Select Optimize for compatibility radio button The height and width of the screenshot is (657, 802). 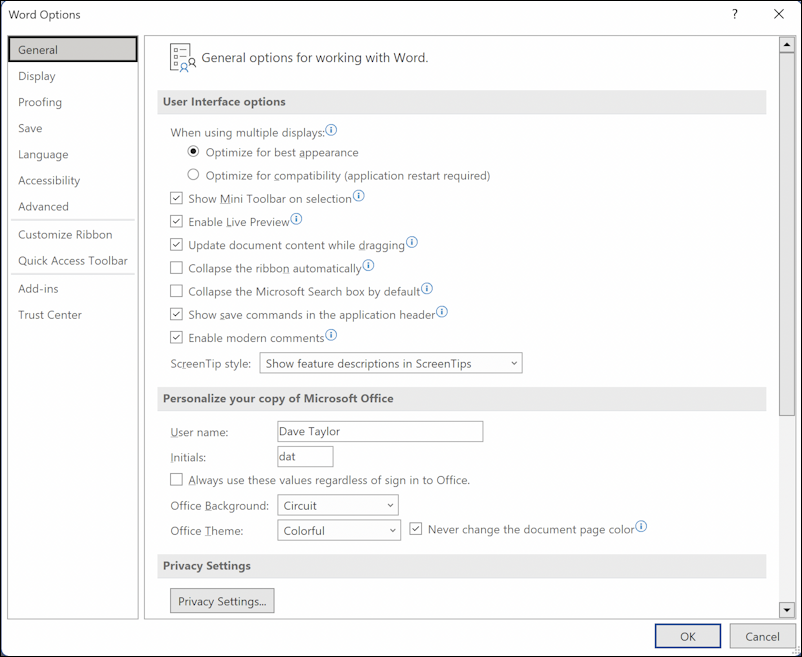click(193, 175)
